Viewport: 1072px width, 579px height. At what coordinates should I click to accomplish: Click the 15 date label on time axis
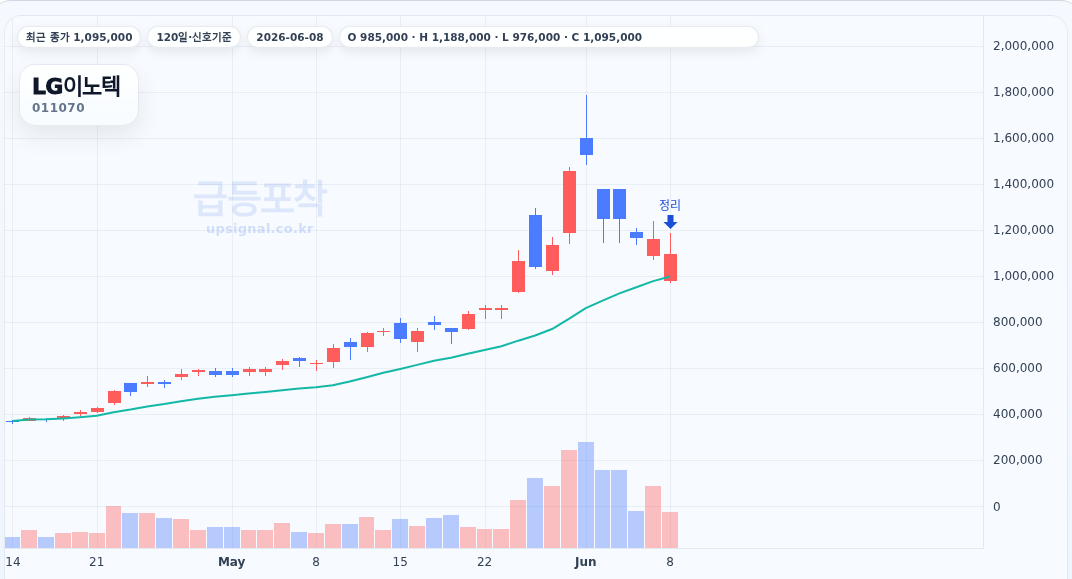click(x=400, y=562)
